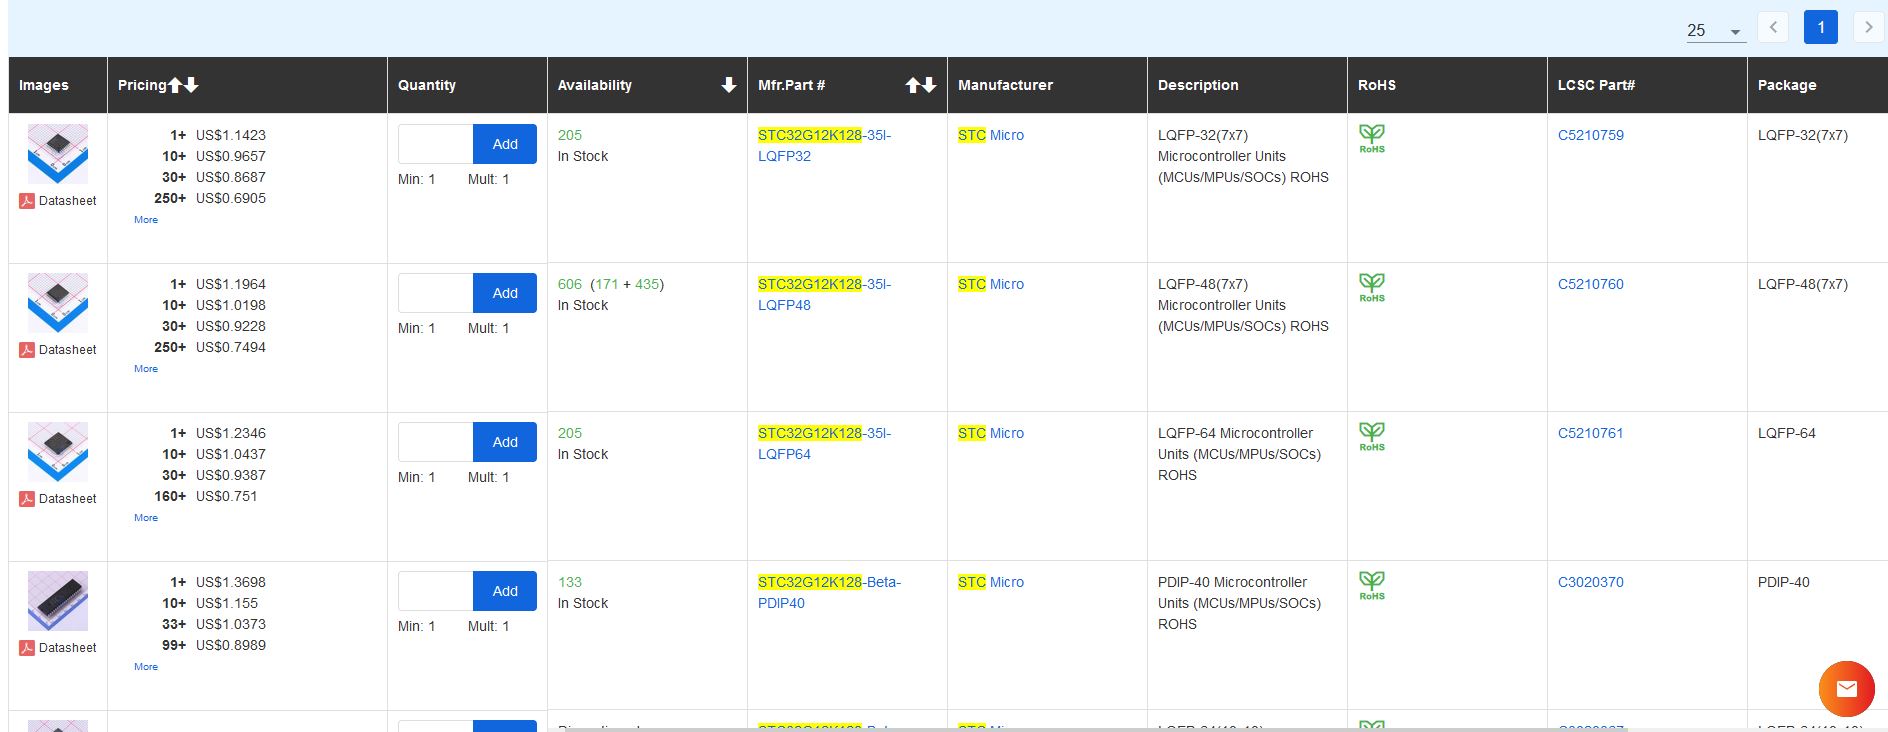
Task: Focus quantity field for LQFP32 part
Action: point(435,144)
